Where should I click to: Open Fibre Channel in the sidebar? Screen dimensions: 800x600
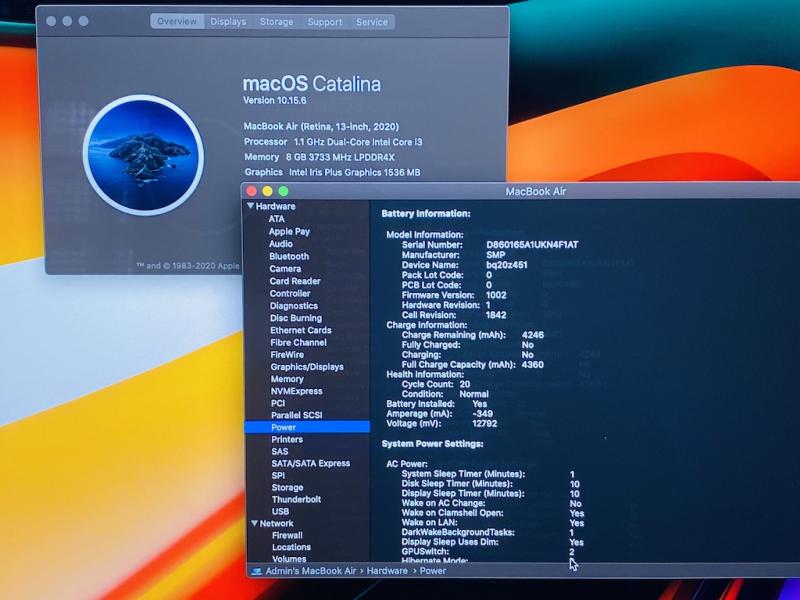point(298,342)
